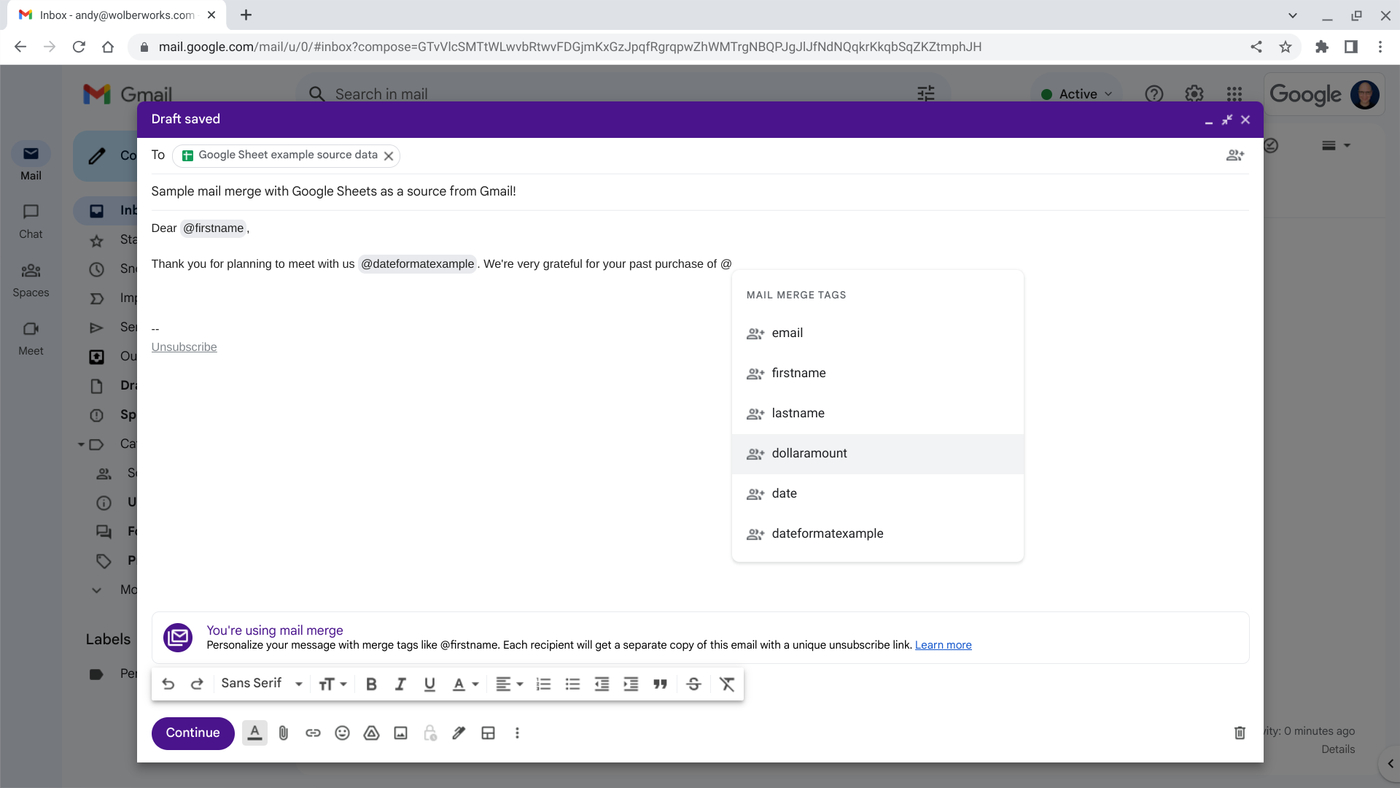Insert an emoji into the message
Screen dimensions: 1400x788
point(342,732)
